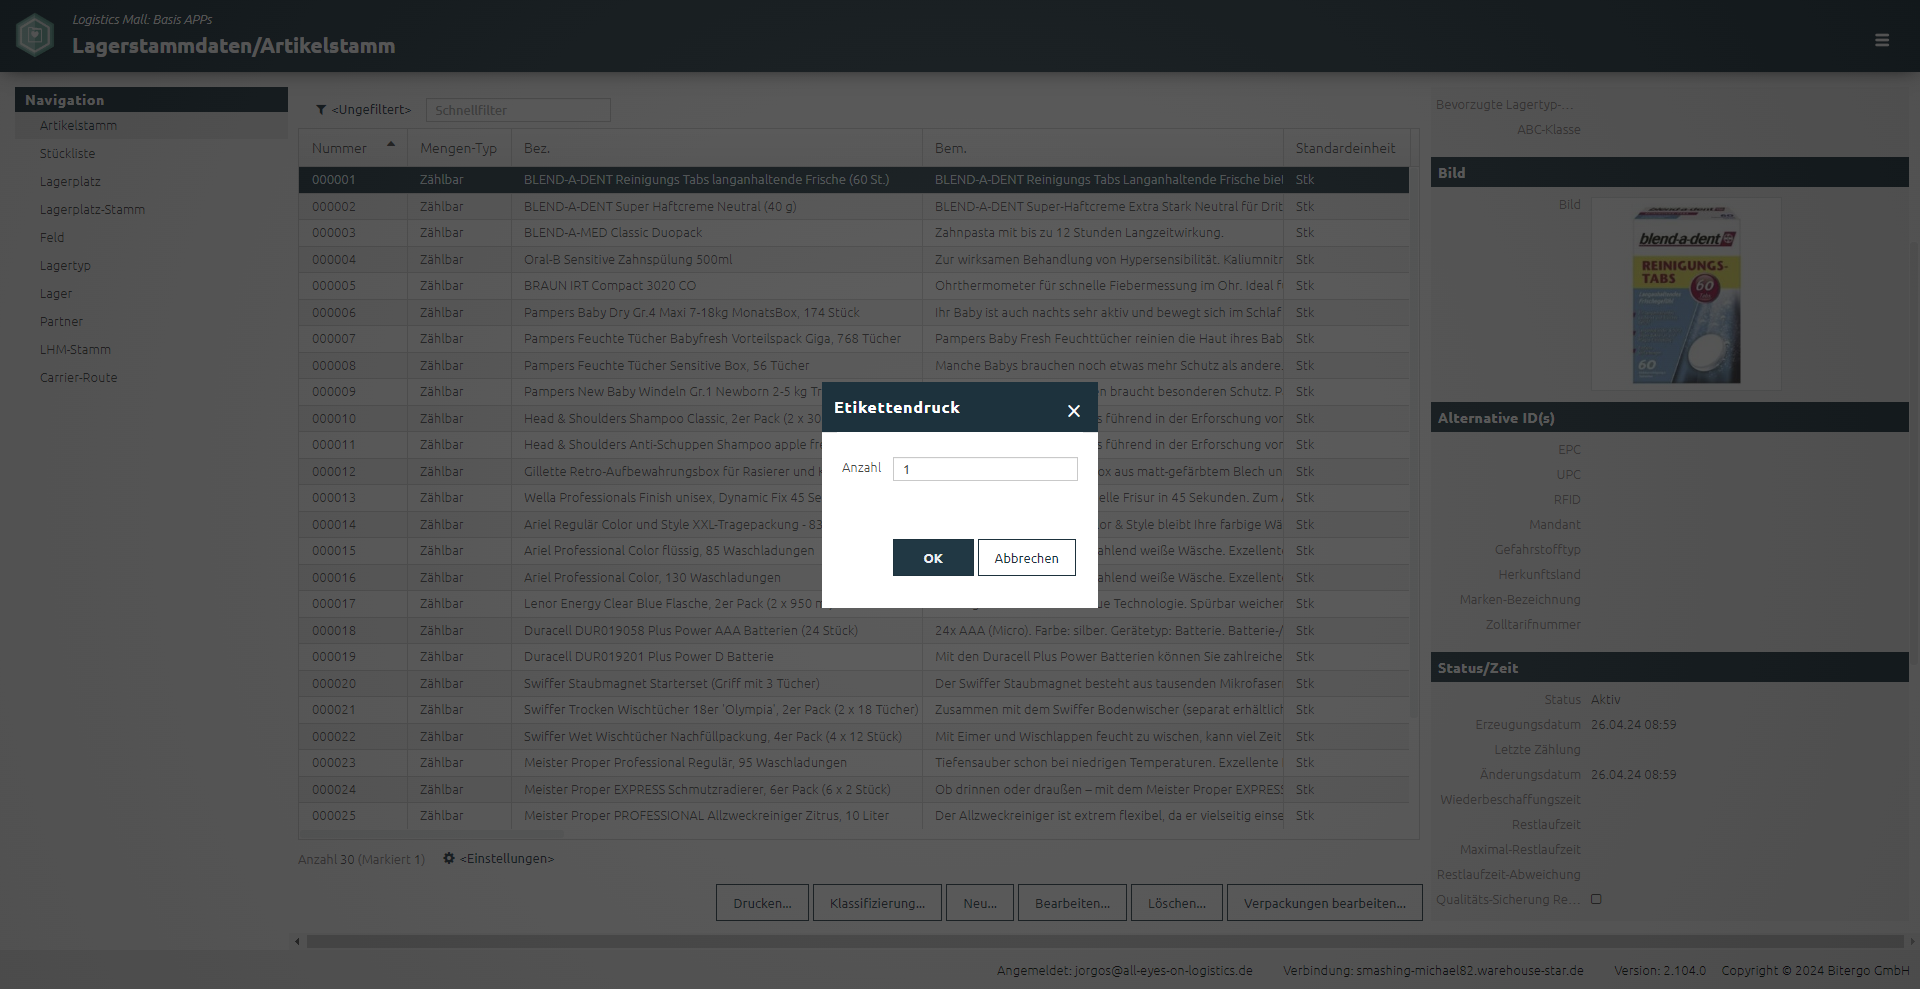Click the Bild section header
The image size is (1920, 989).
click(1670, 173)
